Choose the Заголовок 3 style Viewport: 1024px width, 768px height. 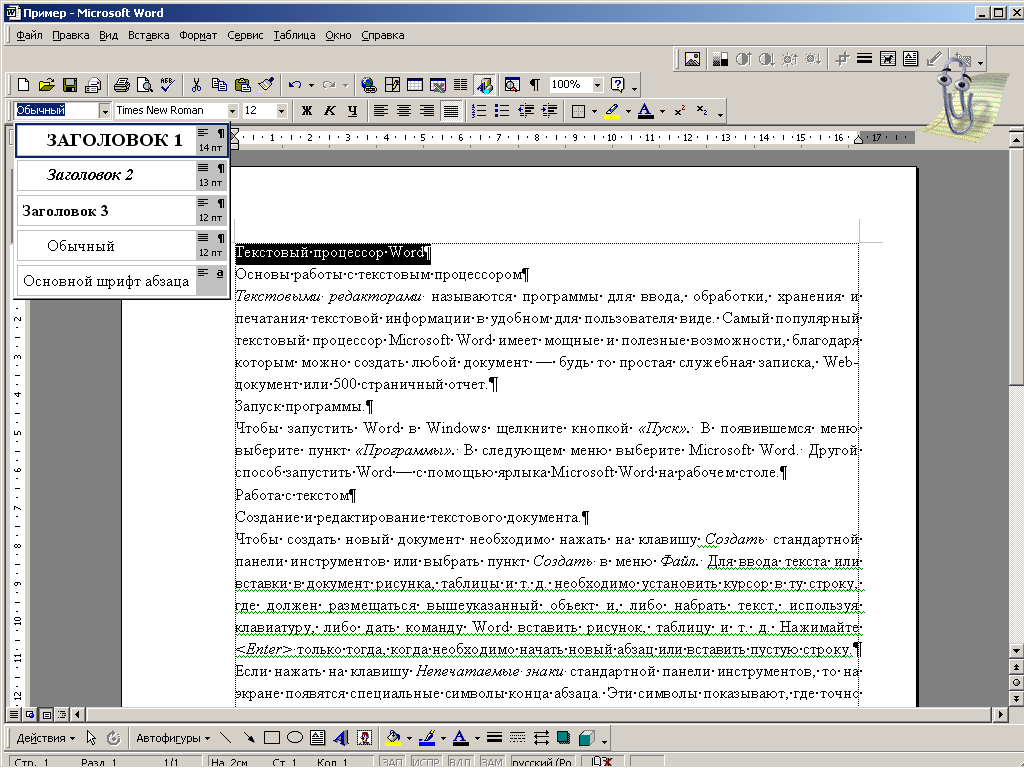[x=121, y=210]
